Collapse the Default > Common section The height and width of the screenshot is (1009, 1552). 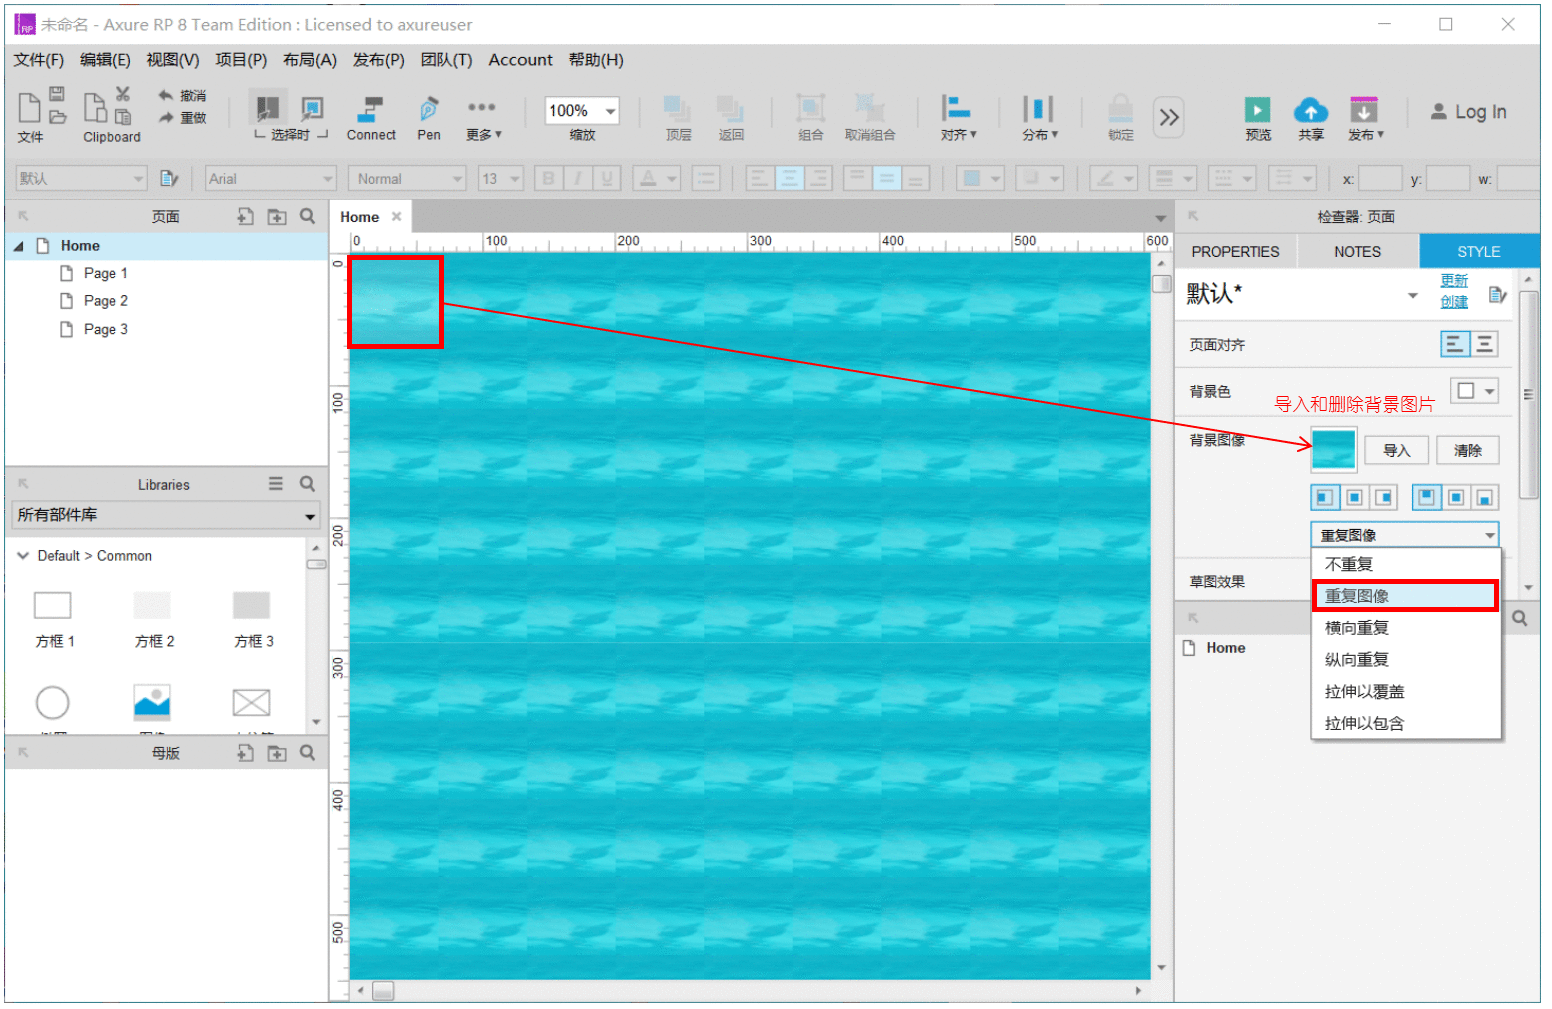(23, 556)
